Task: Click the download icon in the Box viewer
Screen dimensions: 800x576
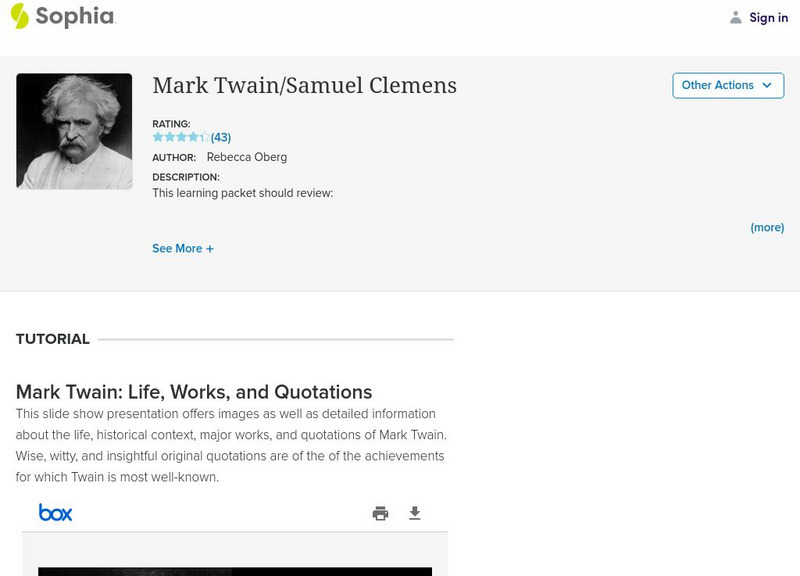Action: pos(414,512)
